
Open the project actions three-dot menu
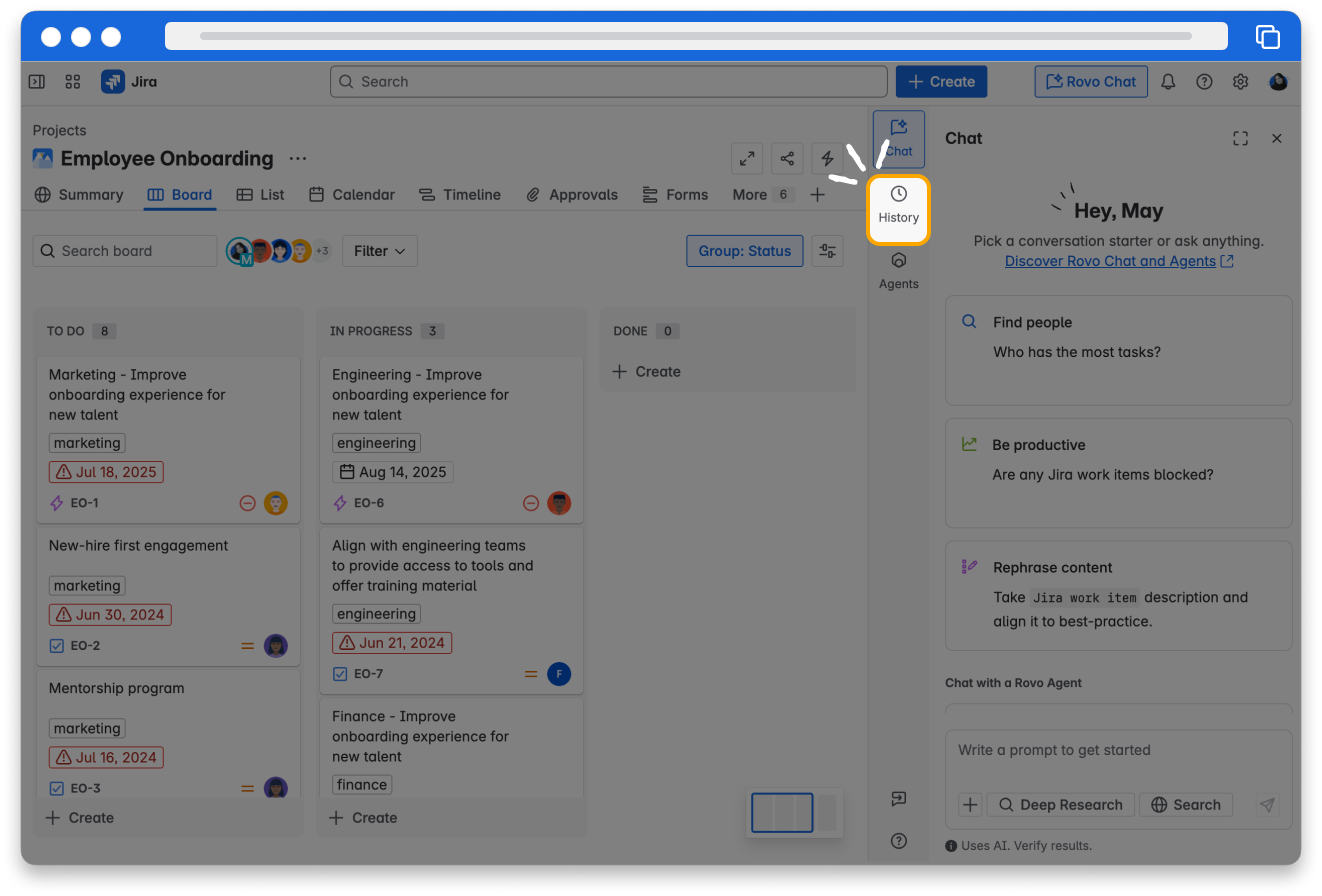tap(298, 158)
